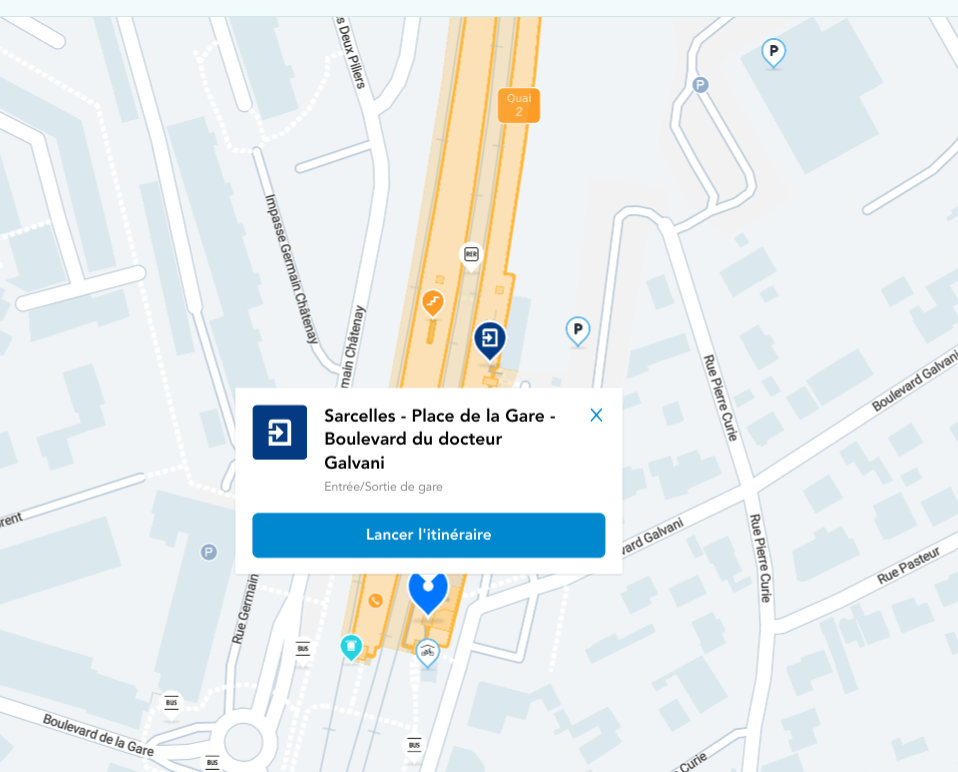Select the RER station pin

pos(471,257)
